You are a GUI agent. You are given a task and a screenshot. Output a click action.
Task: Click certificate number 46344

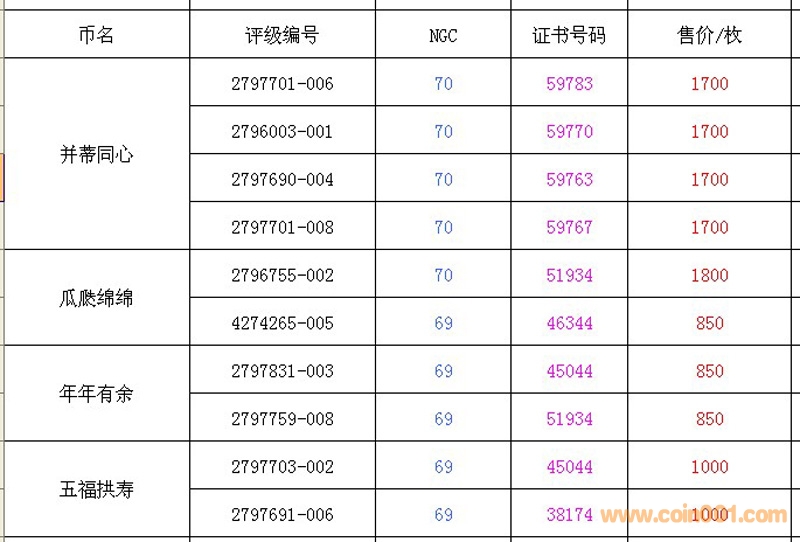coord(569,323)
